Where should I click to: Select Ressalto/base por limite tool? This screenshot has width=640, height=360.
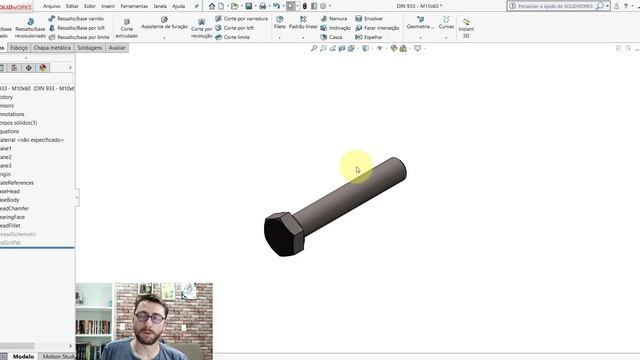click(79, 37)
